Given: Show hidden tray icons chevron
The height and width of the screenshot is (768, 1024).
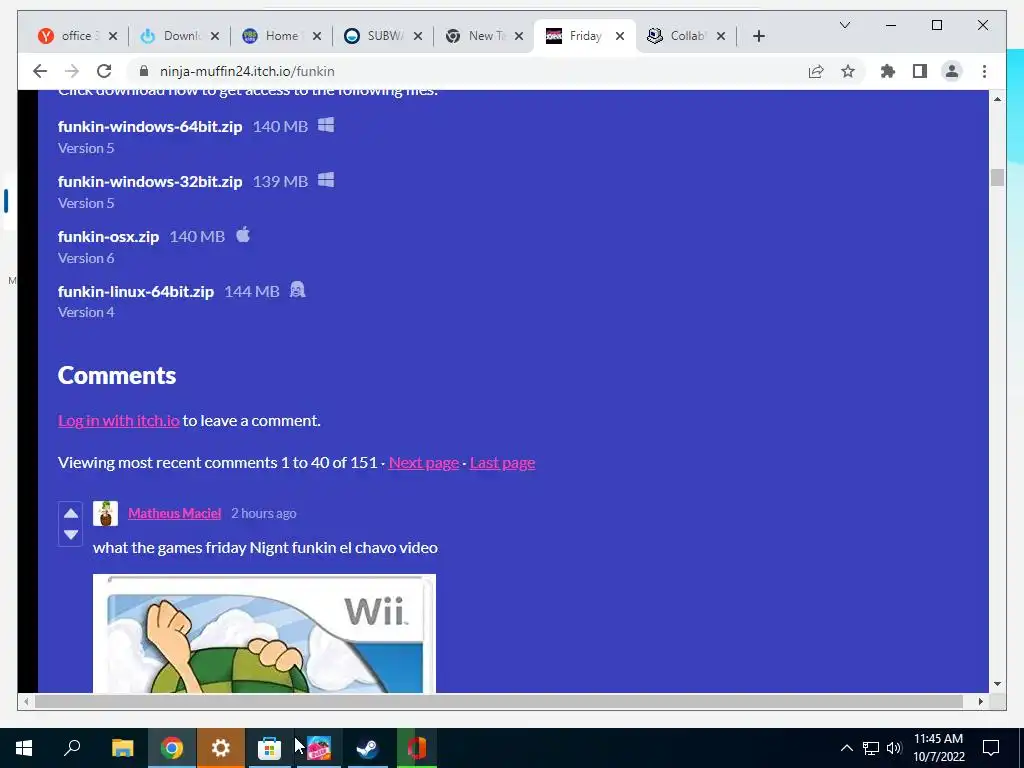Looking at the screenshot, I should pos(846,748).
